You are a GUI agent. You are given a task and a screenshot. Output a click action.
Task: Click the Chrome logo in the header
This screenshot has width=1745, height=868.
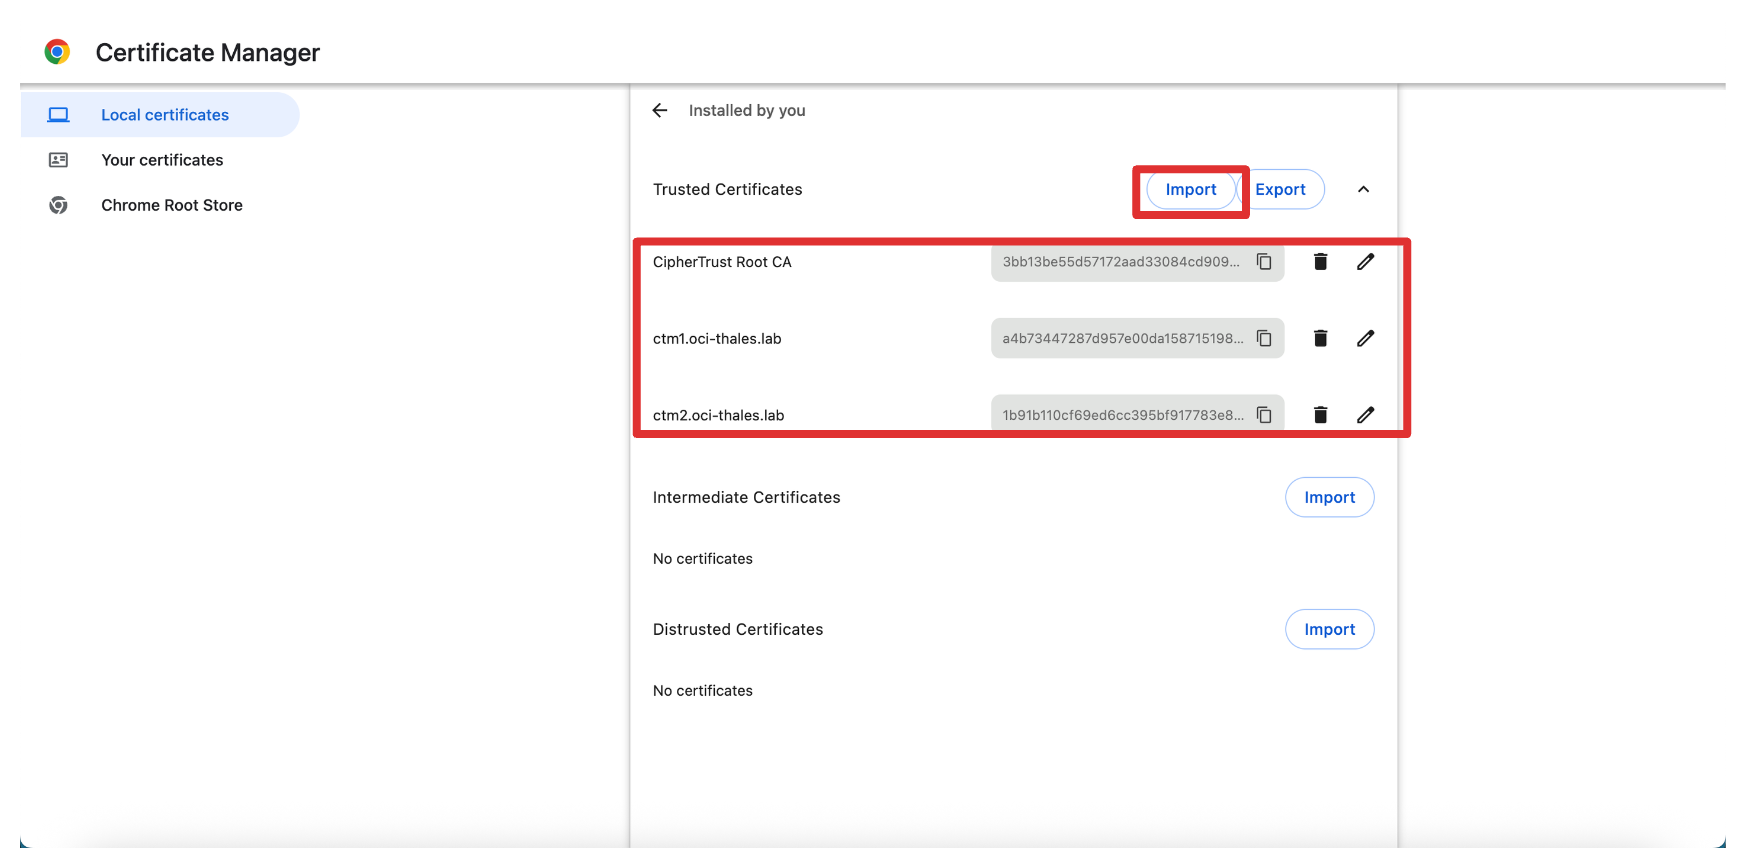point(58,52)
